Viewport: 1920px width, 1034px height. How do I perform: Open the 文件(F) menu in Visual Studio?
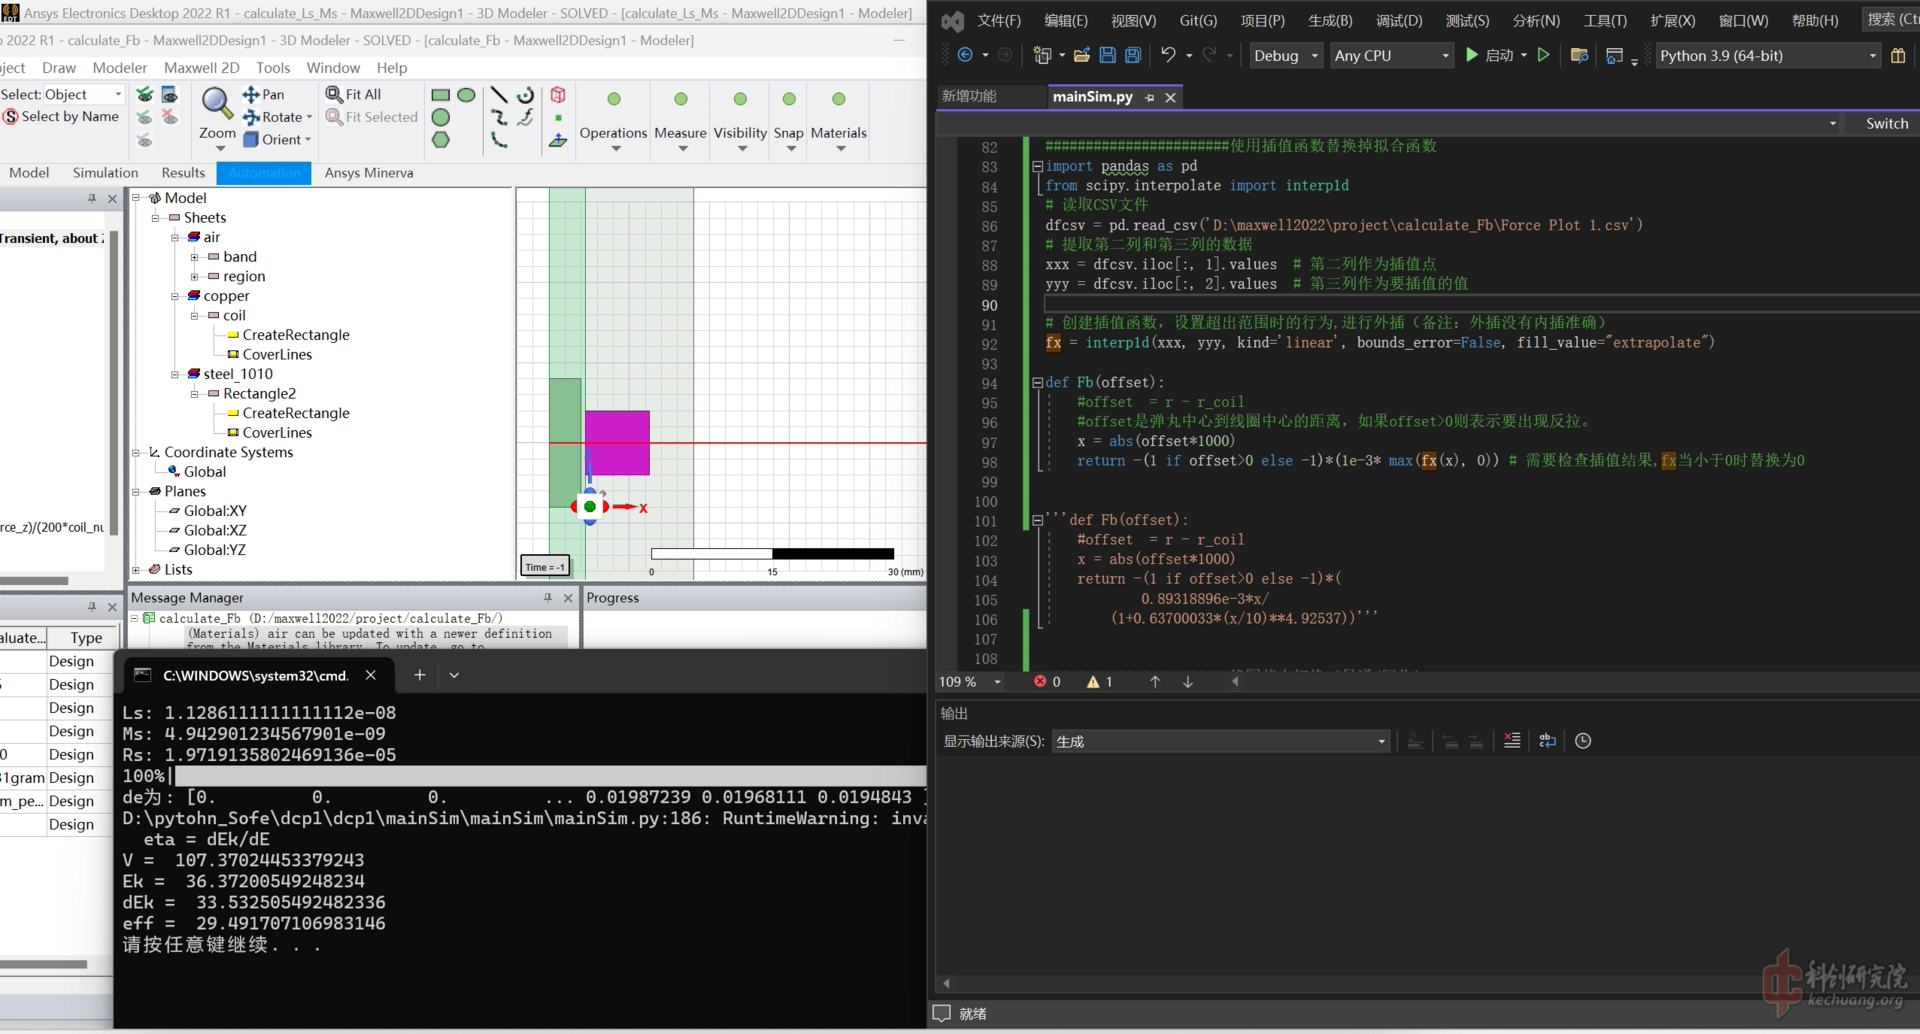pos(999,20)
